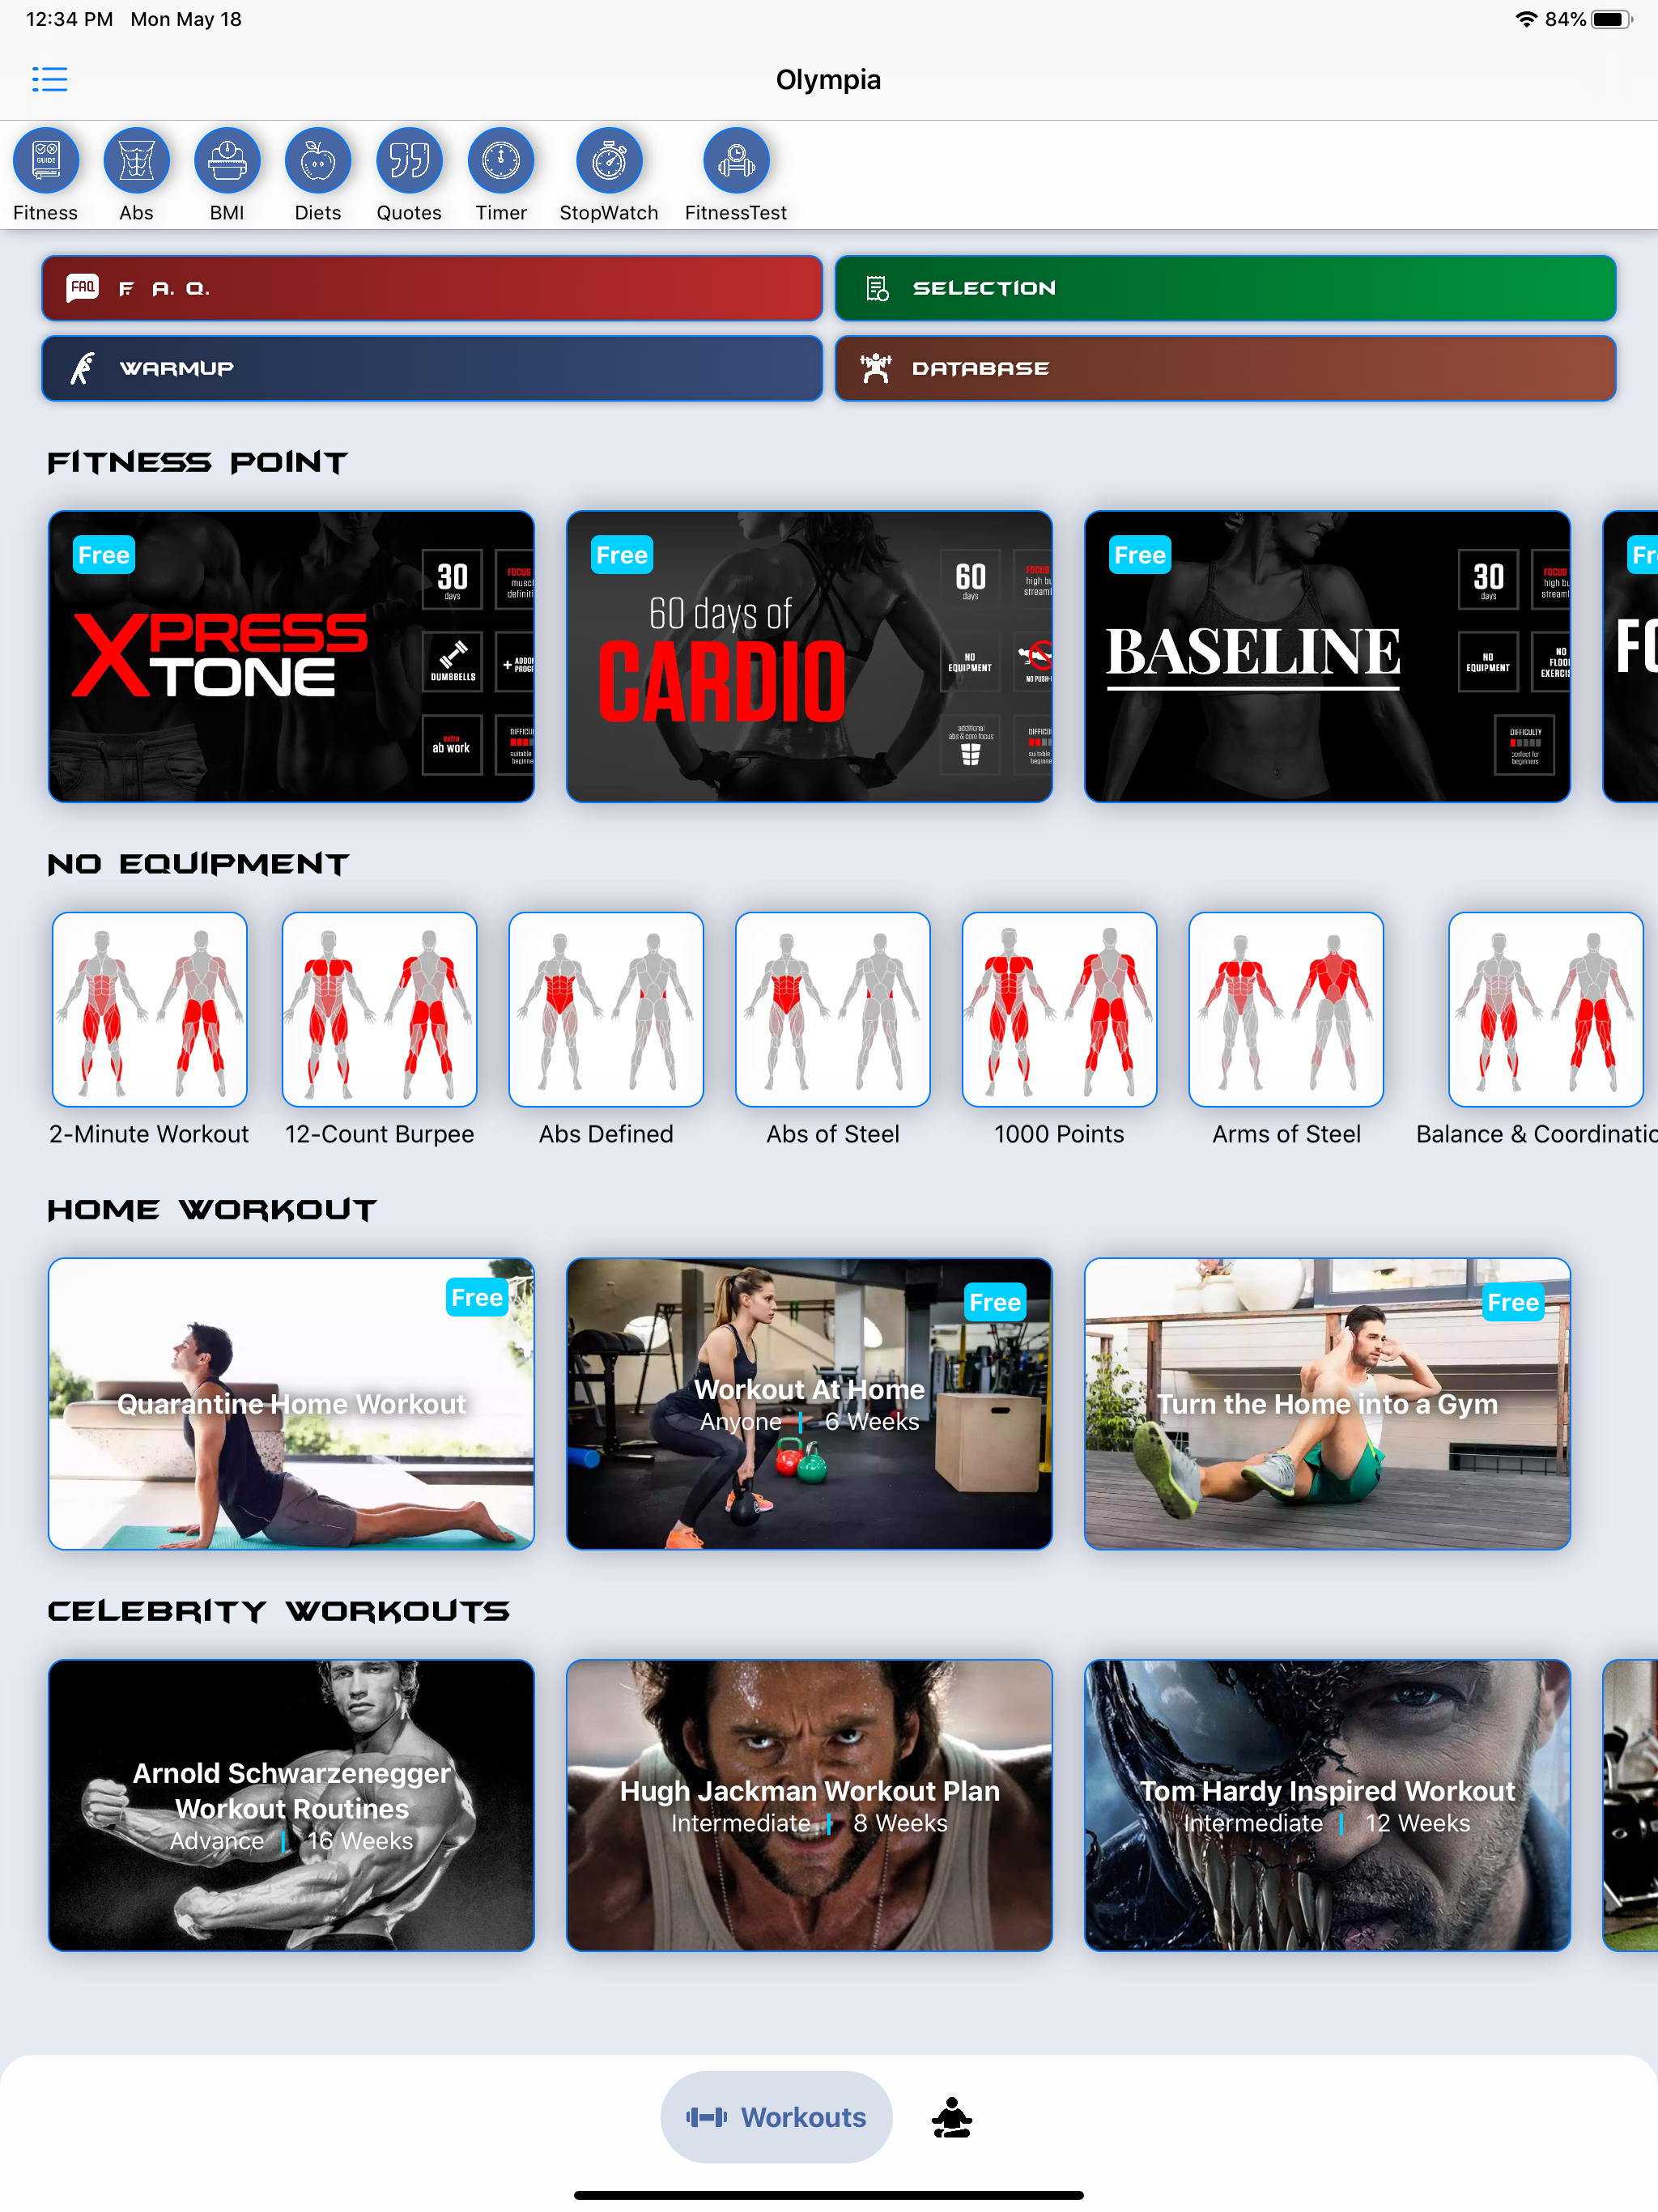Tap the 12-Count Burpee label
This screenshot has width=1658, height=2212.
pos(379,1134)
